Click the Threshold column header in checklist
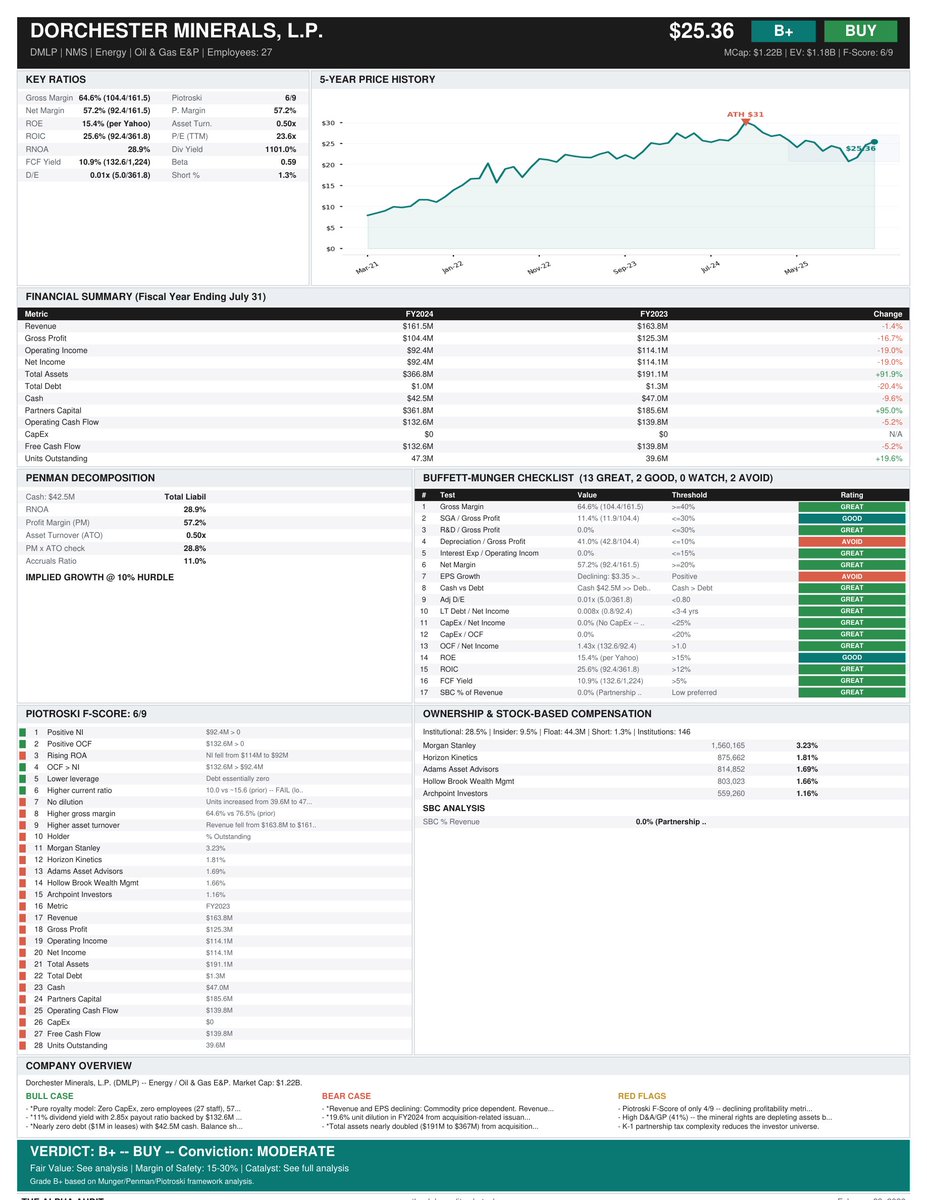 689,494
